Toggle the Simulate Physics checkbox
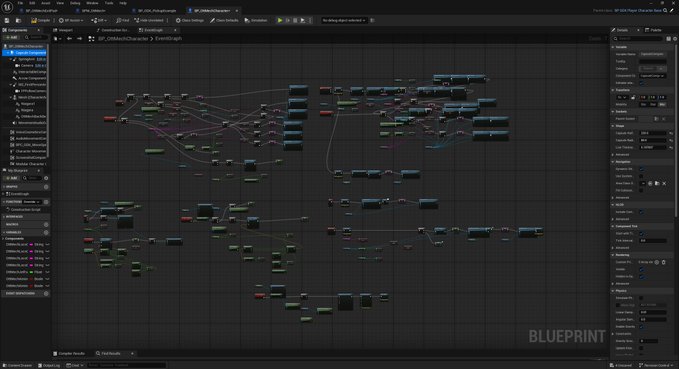 click(x=641, y=298)
